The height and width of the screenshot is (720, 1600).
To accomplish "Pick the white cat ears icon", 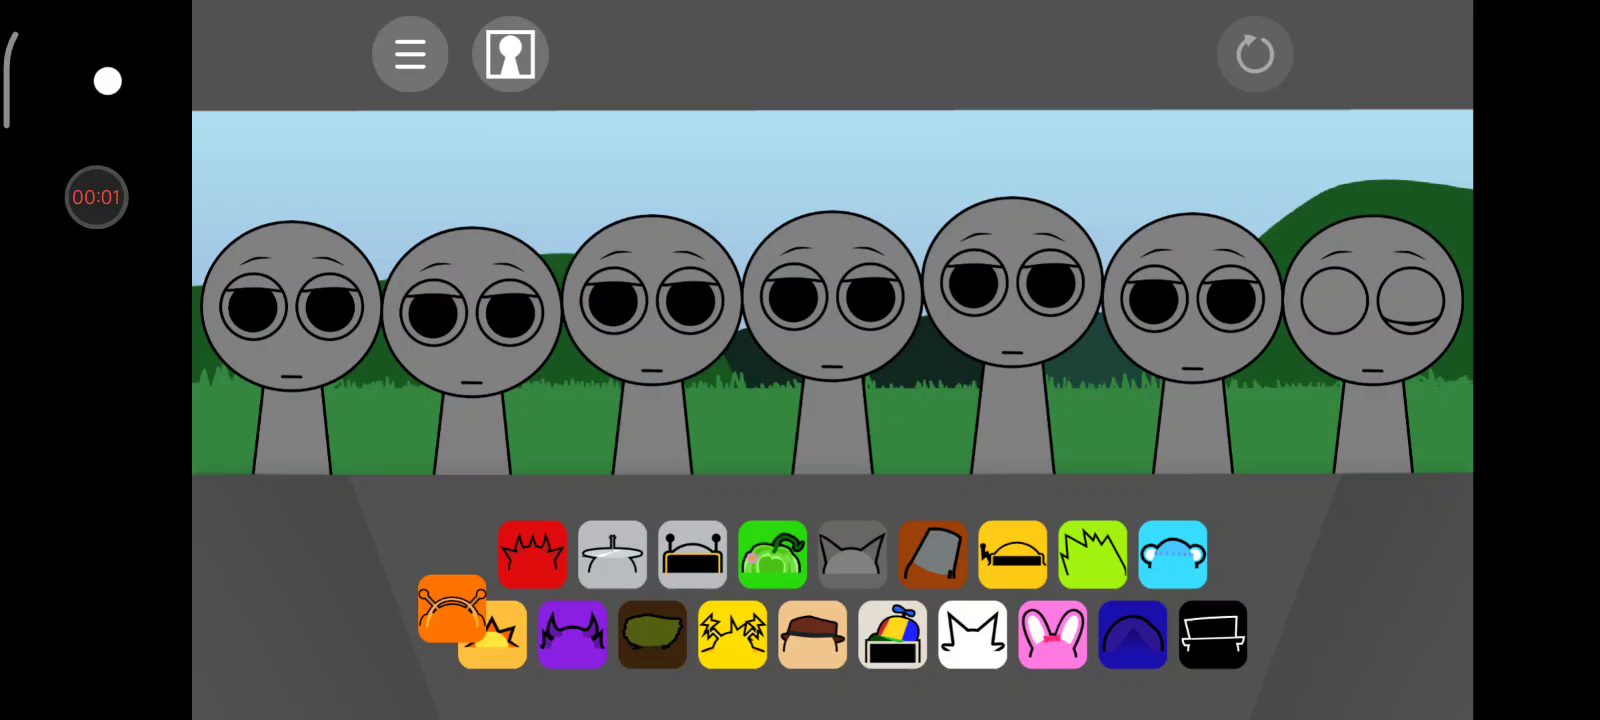I will pyautogui.click(x=972, y=634).
